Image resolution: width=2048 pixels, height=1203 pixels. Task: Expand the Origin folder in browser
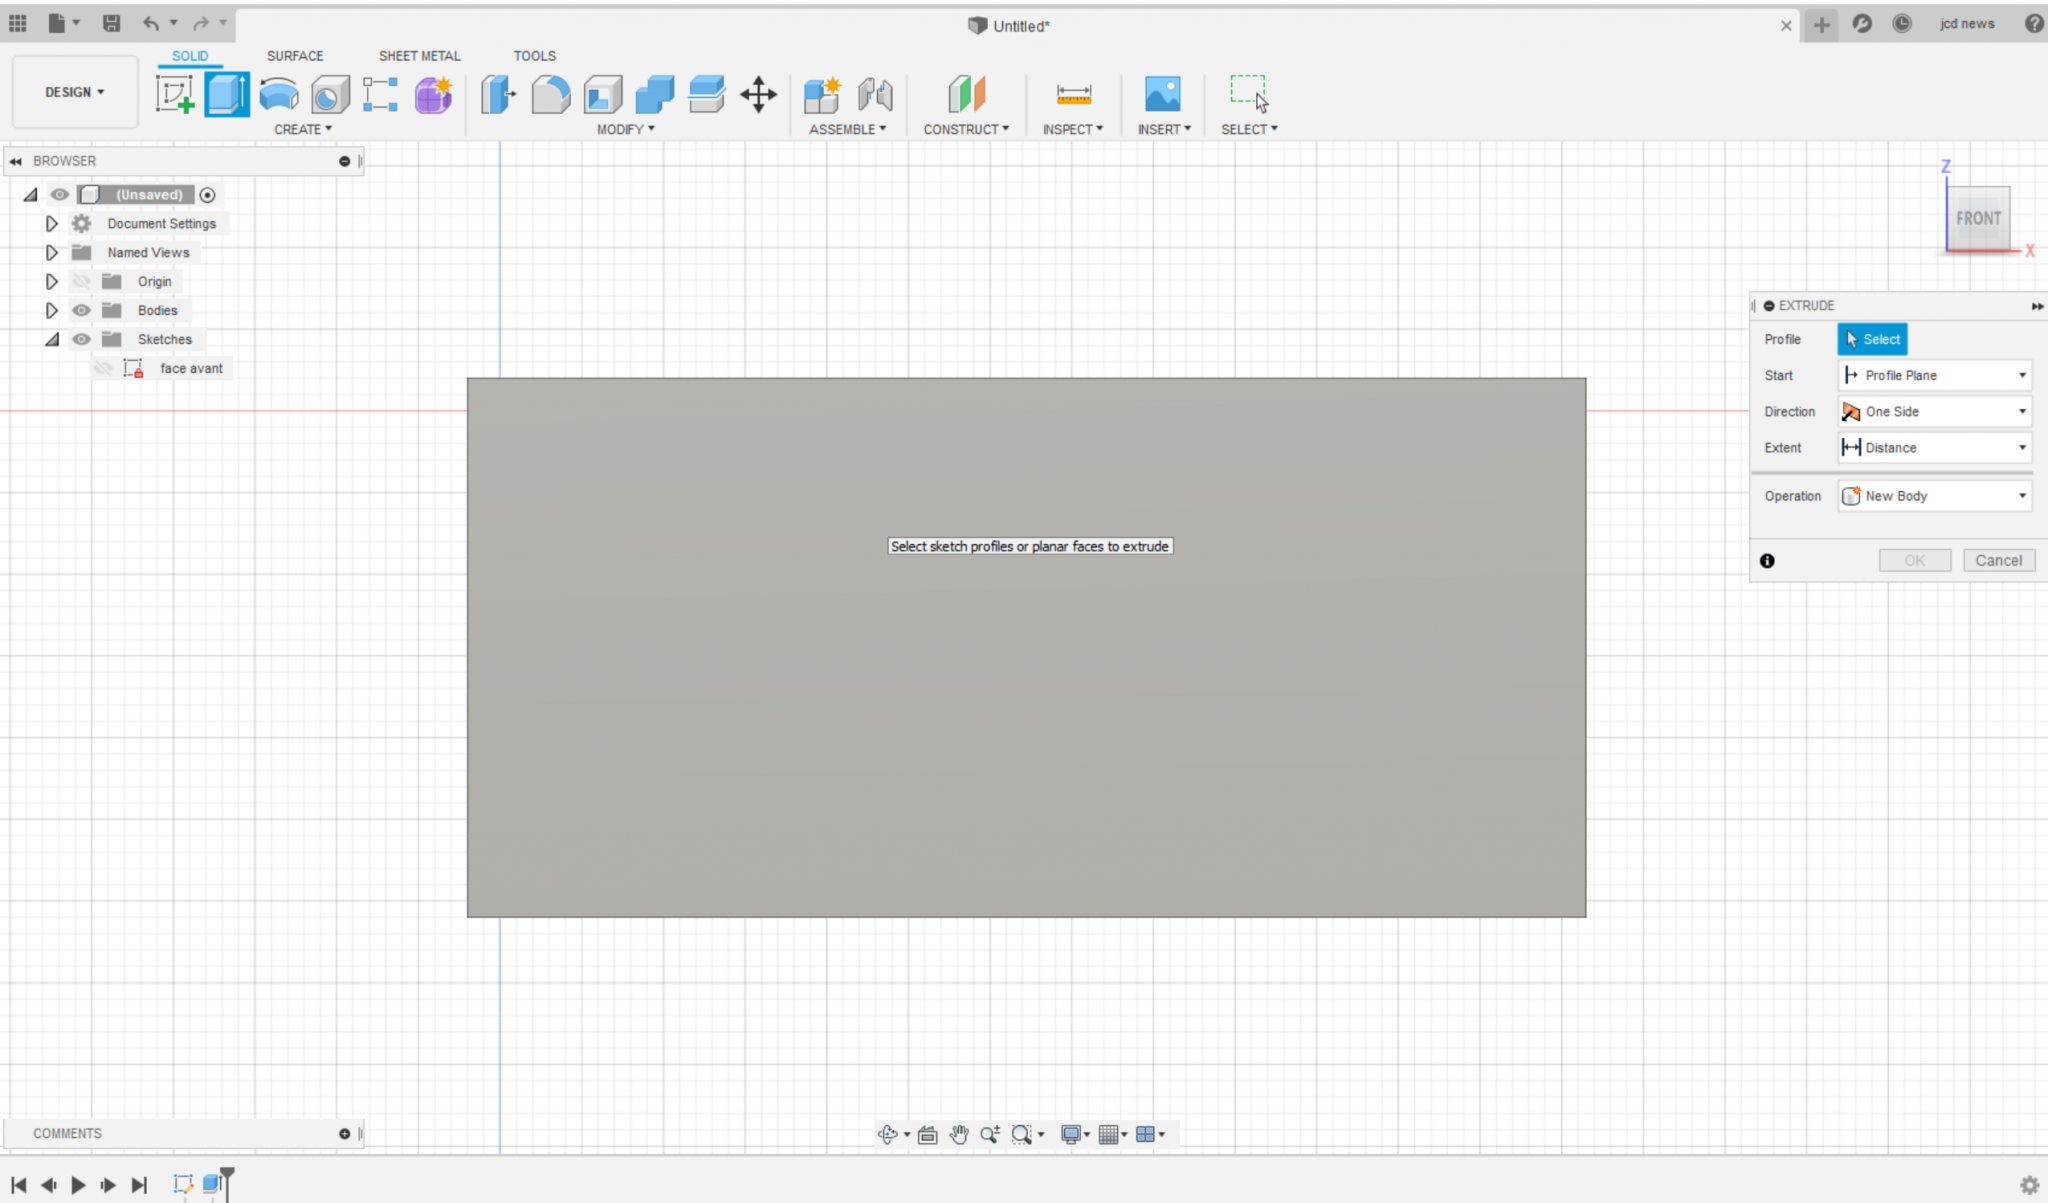[x=51, y=281]
